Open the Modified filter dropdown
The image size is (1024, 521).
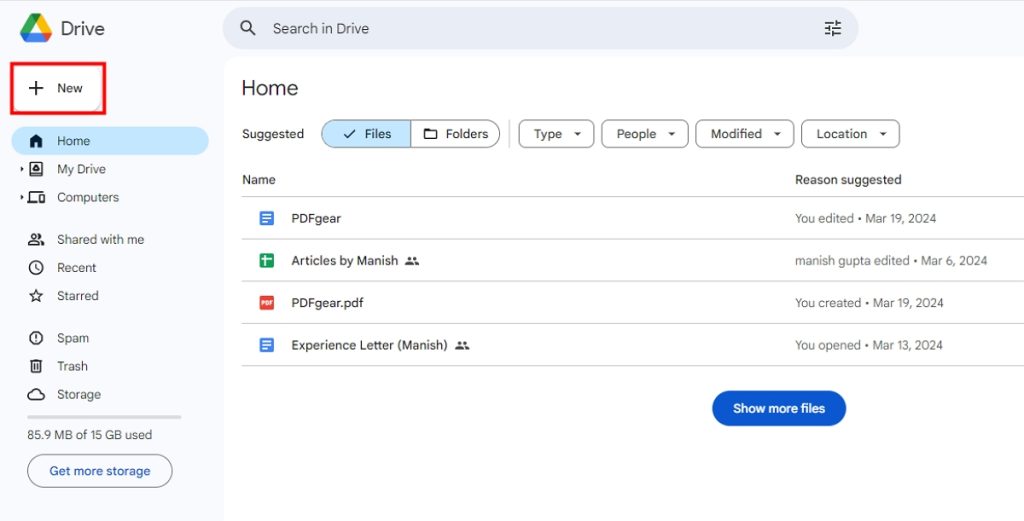[x=745, y=134]
